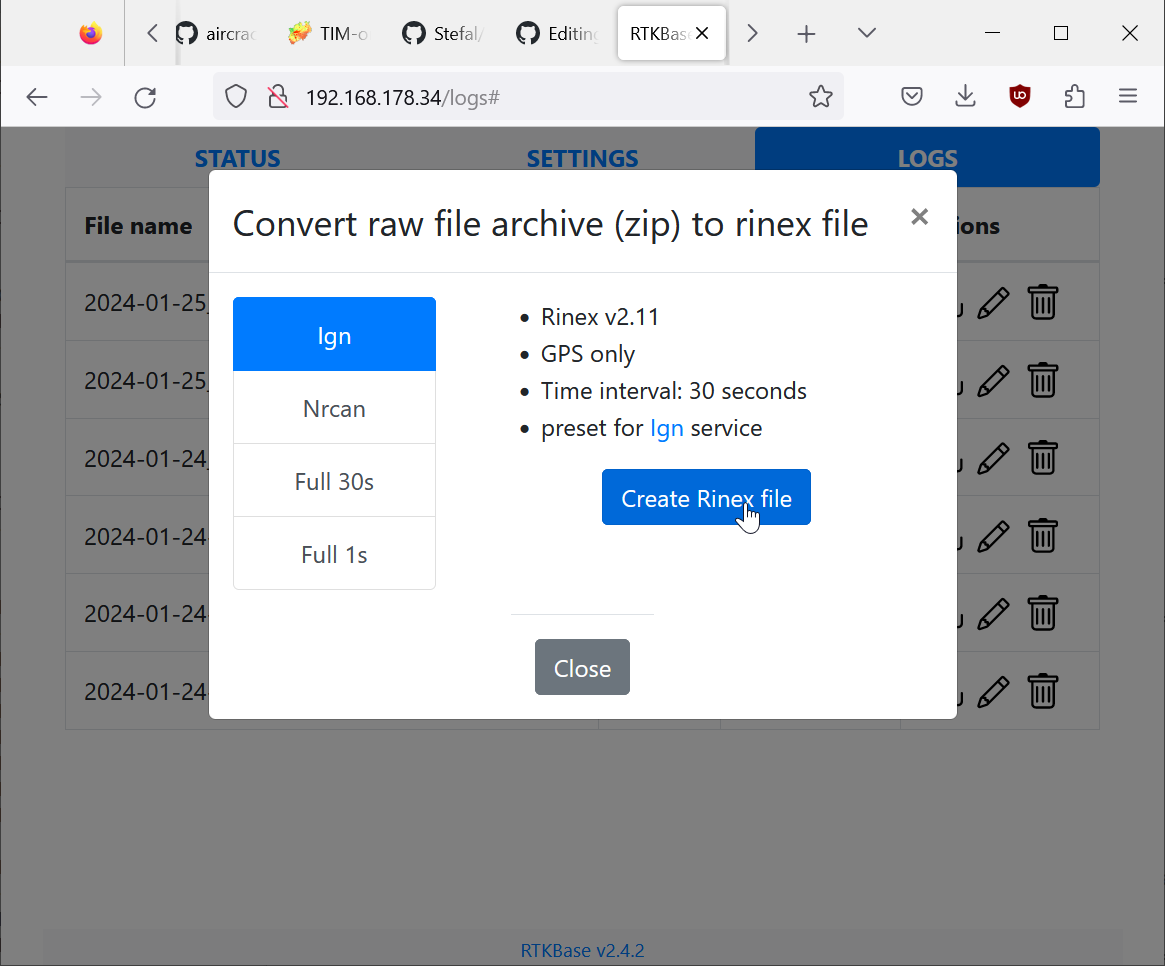Image resolution: width=1165 pixels, height=966 pixels.
Task: Reload the page with the refresh icon
Action: pyautogui.click(x=145, y=97)
